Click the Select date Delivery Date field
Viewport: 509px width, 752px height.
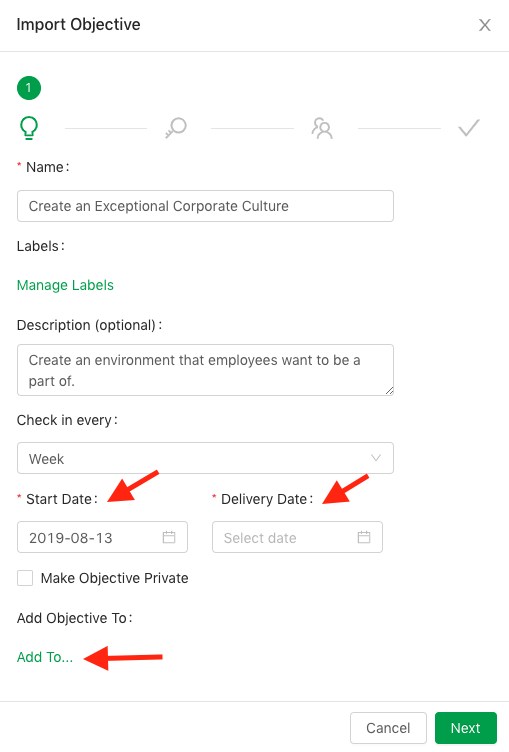point(297,537)
